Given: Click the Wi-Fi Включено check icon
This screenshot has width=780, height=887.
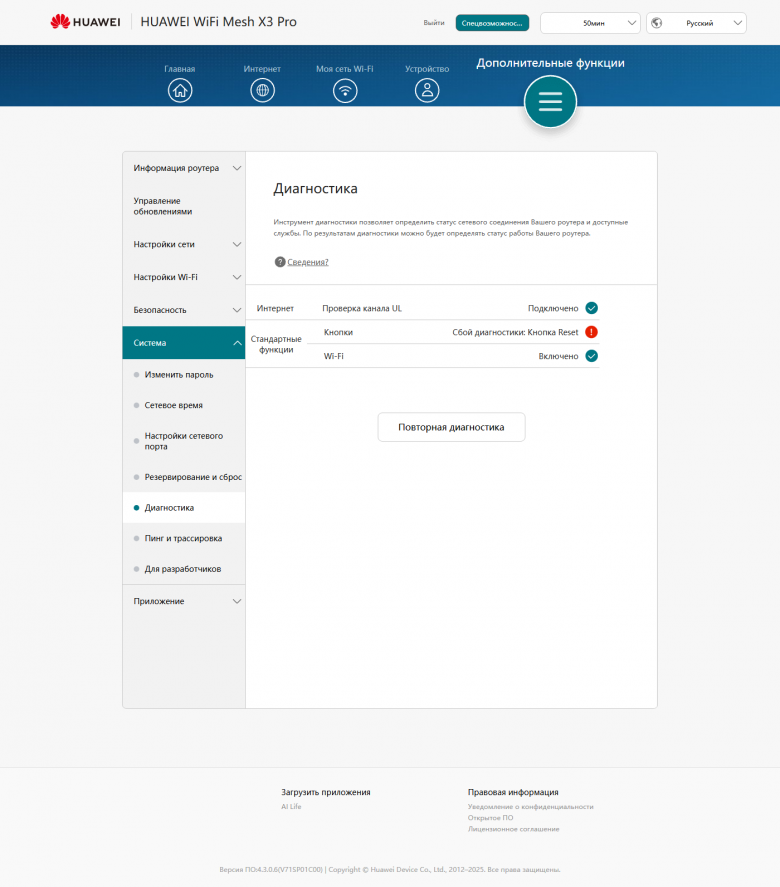Looking at the screenshot, I should pyautogui.click(x=592, y=356).
